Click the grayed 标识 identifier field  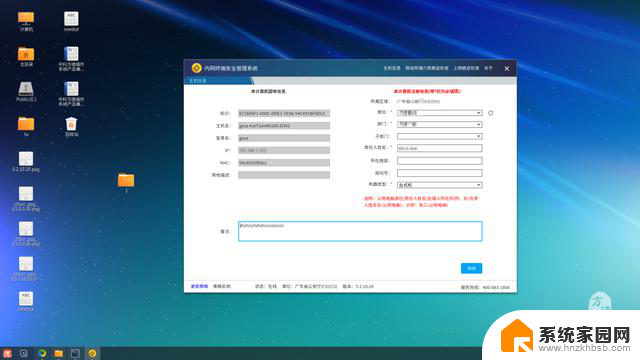(x=284, y=113)
